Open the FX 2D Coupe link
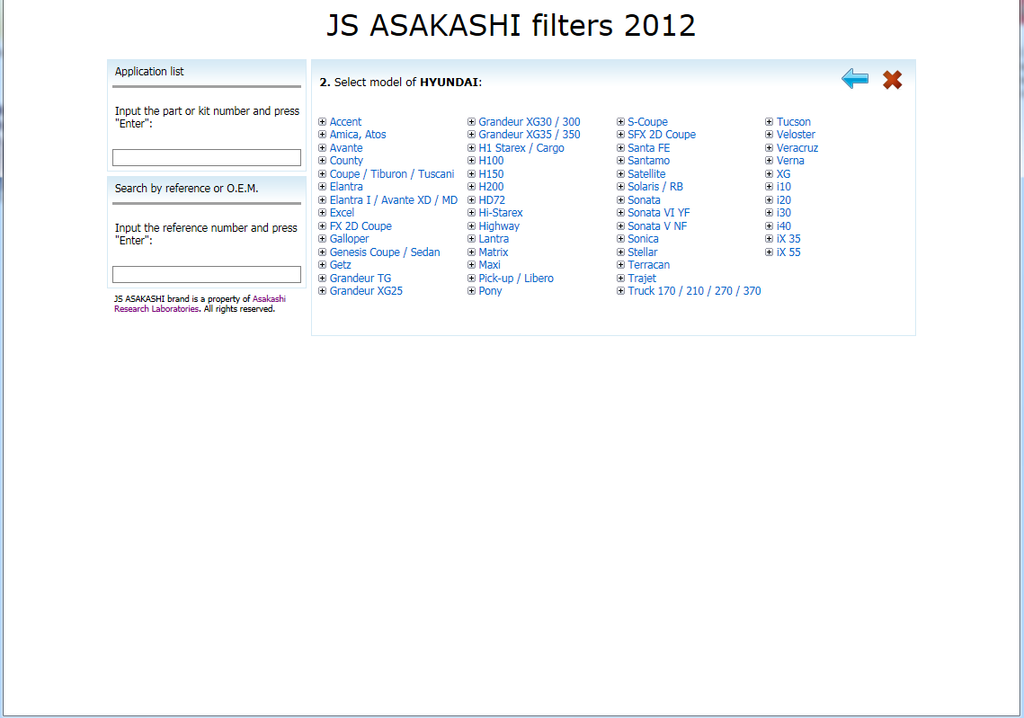Viewport: 1024px width, 718px height. point(361,226)
